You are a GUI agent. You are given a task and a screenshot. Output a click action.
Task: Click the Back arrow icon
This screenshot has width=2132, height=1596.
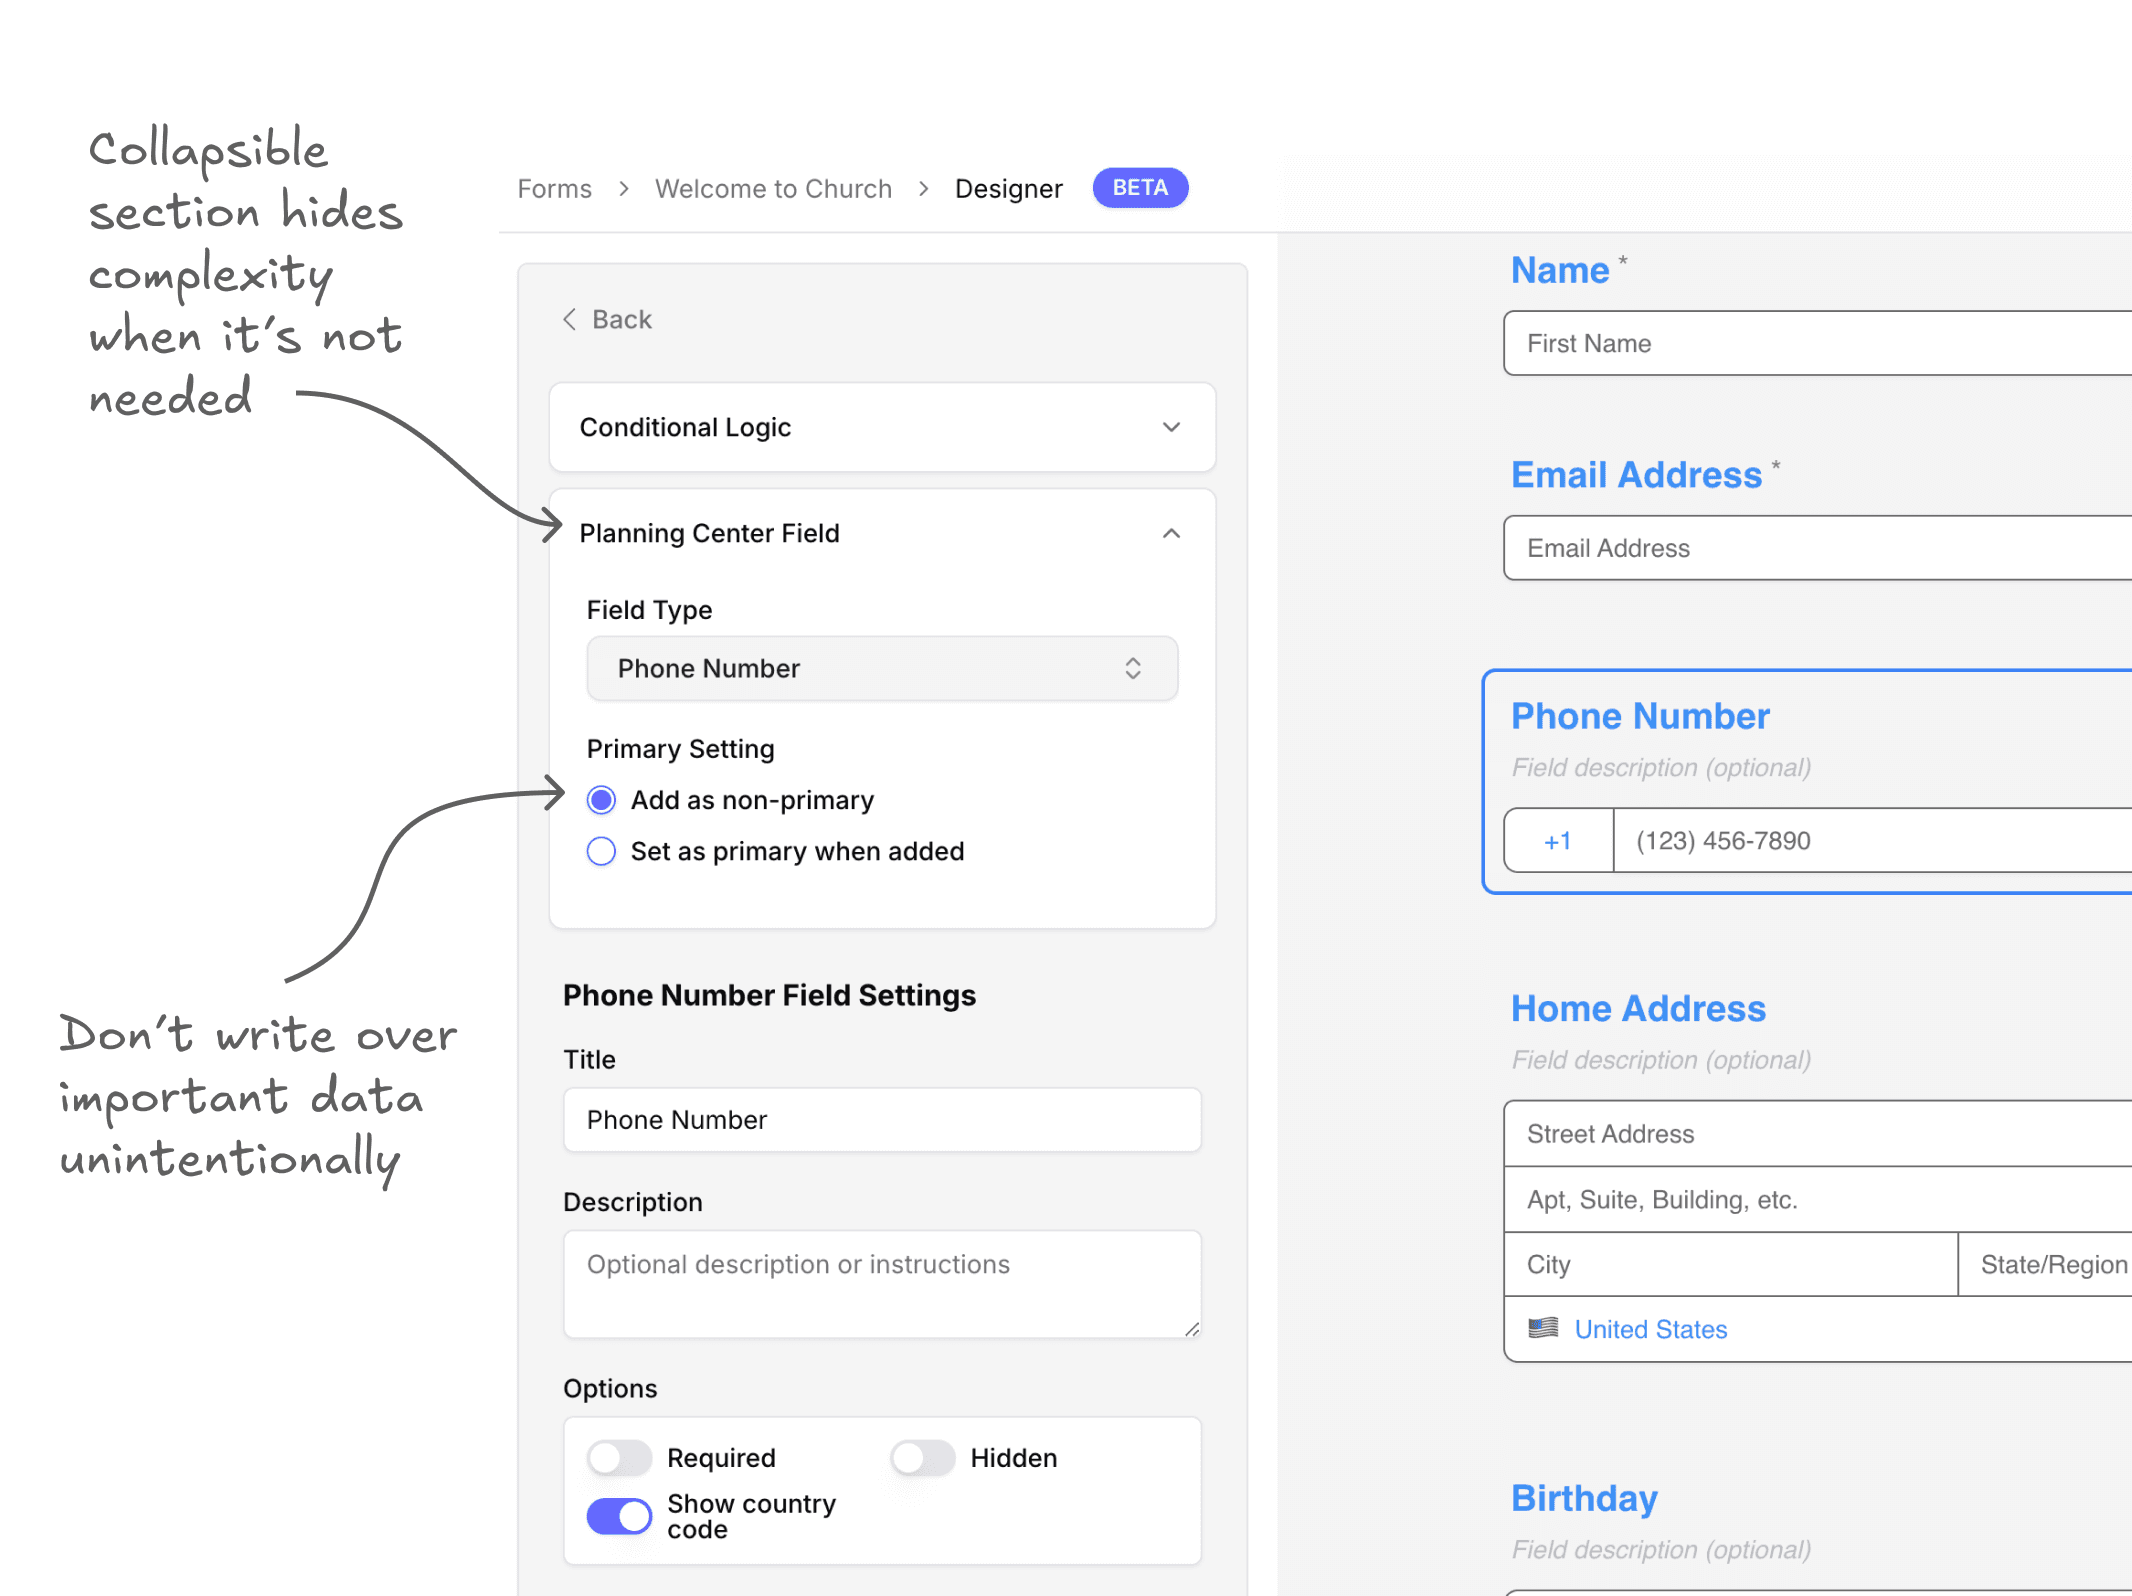tap(569, 319)
